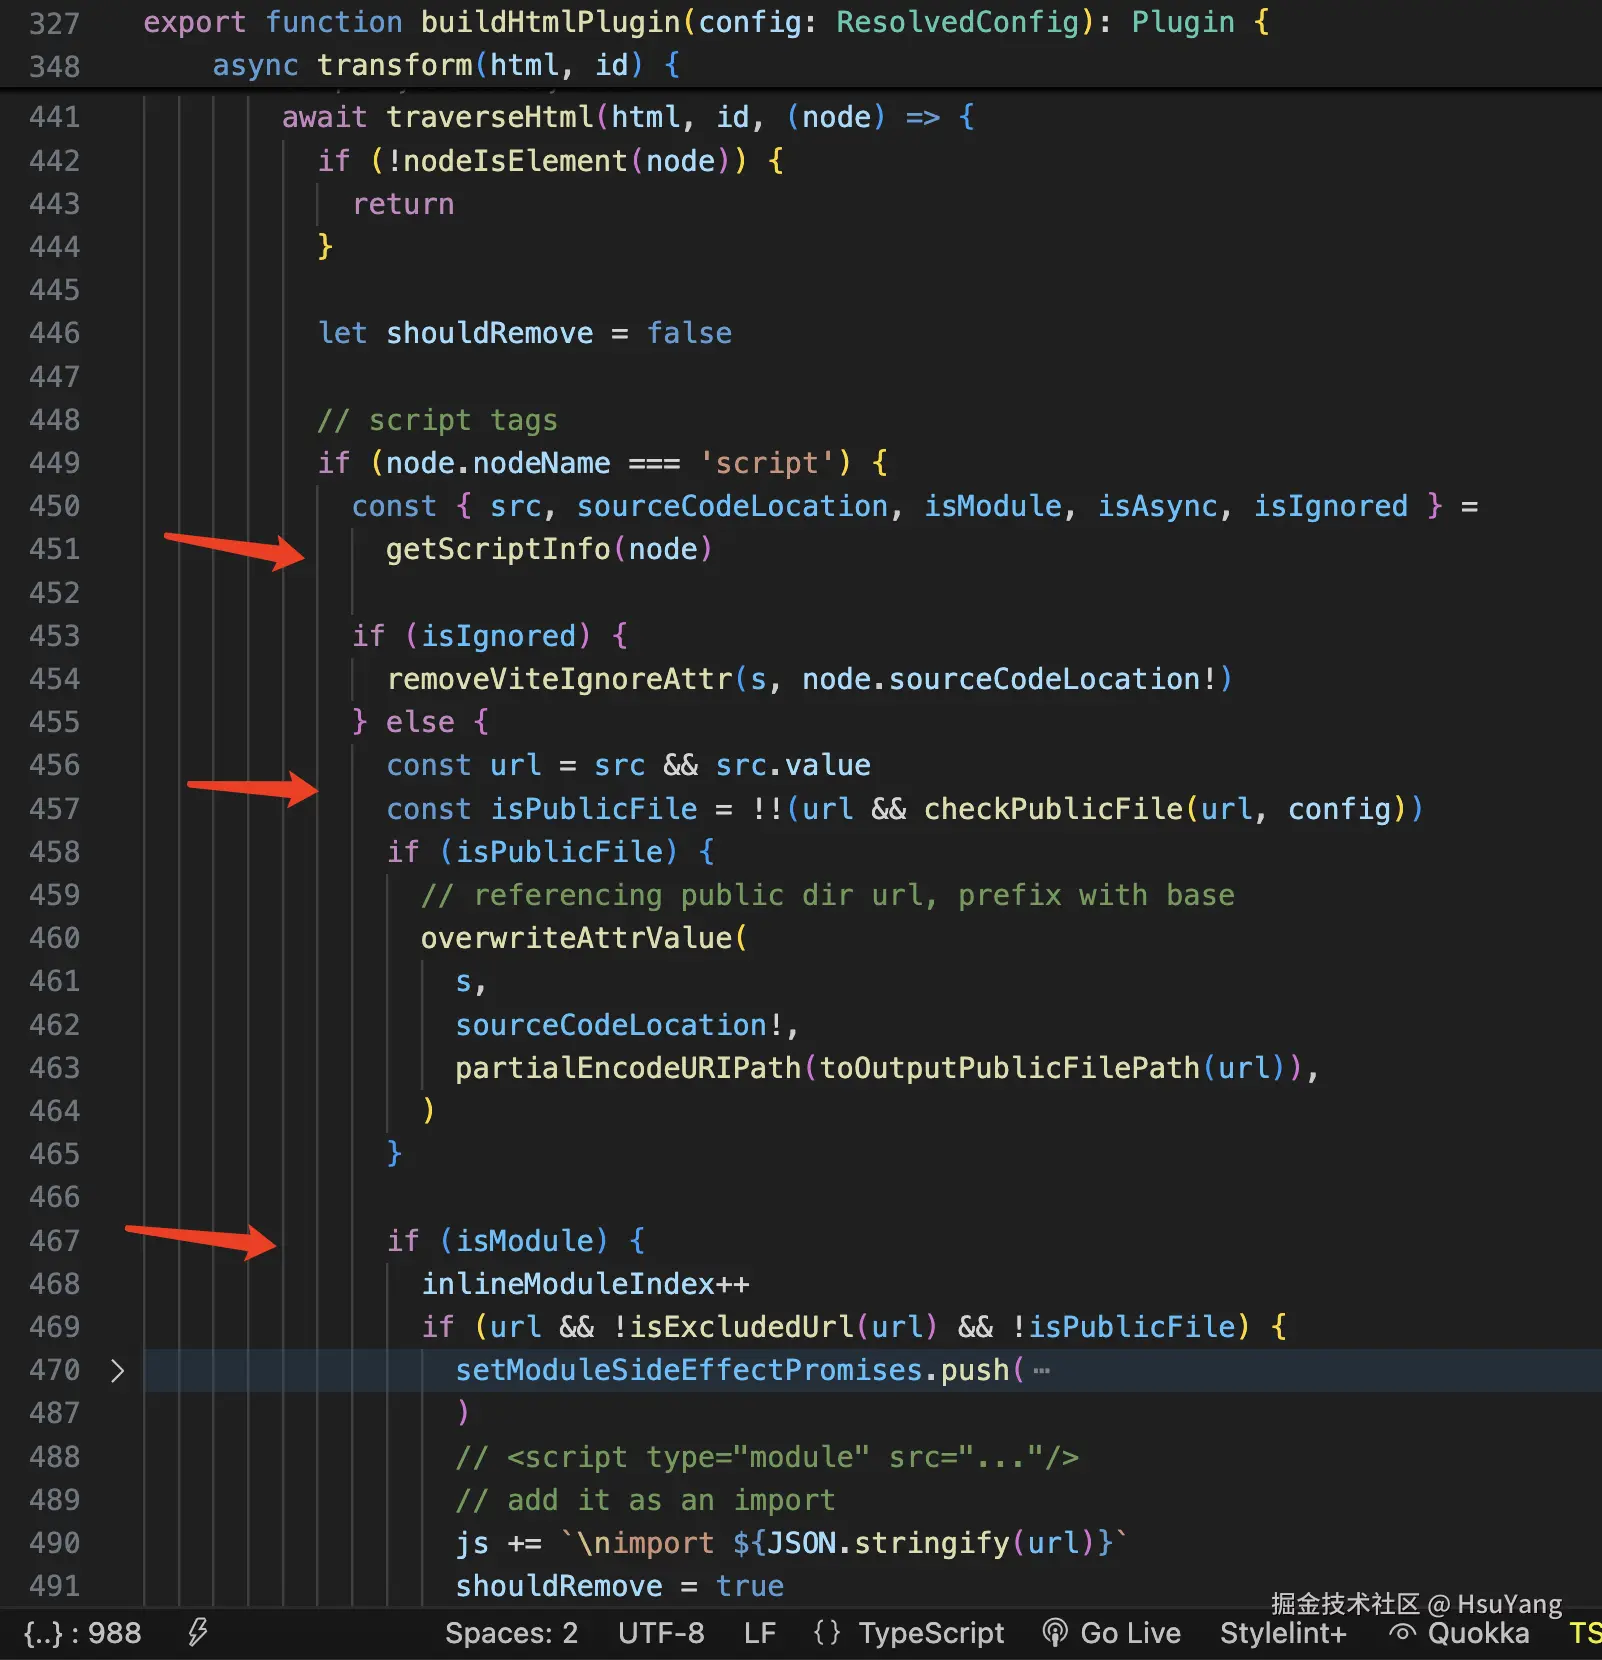Click 'removeViteIgnoreAttr' on line 454
Screen dimensions: 1602x1660
[560, 679]
